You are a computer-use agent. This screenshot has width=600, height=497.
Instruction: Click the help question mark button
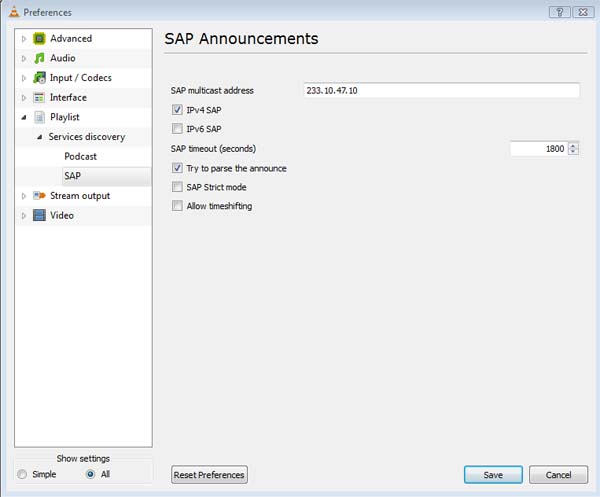tap(559, 12)
